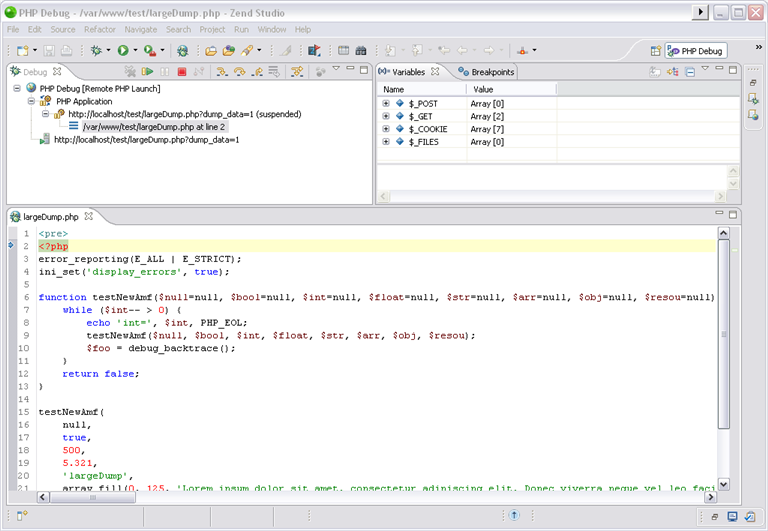The width and height of the screenshot is (768, 531).
Task: Click the green Run toolbar icon
Action: [123, 50]
